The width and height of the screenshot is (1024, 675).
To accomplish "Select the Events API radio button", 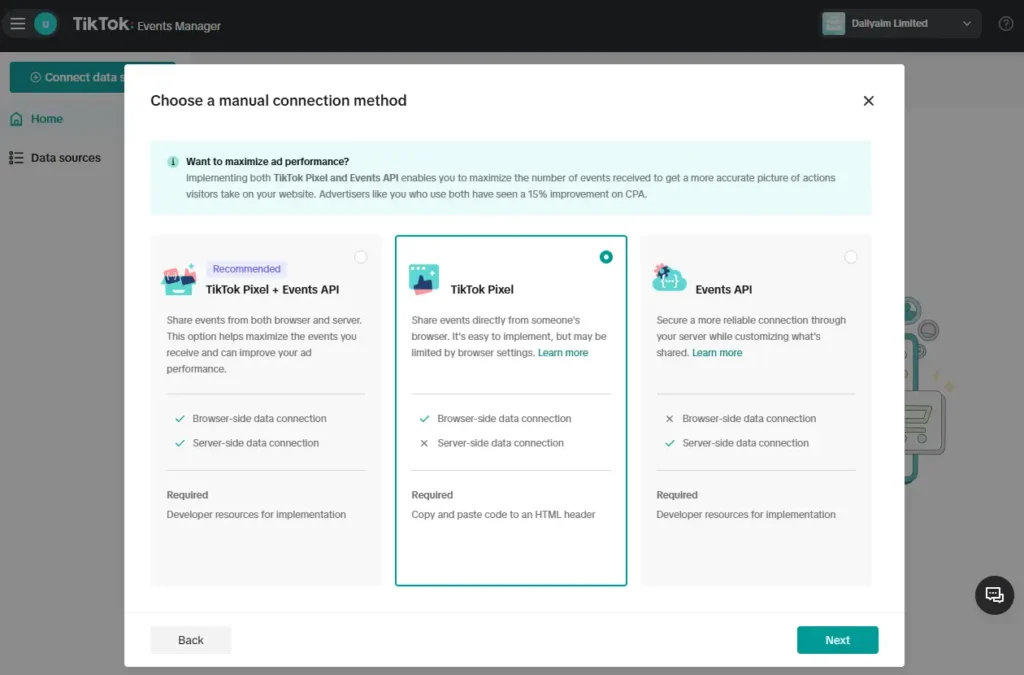I will click(850, 257).
